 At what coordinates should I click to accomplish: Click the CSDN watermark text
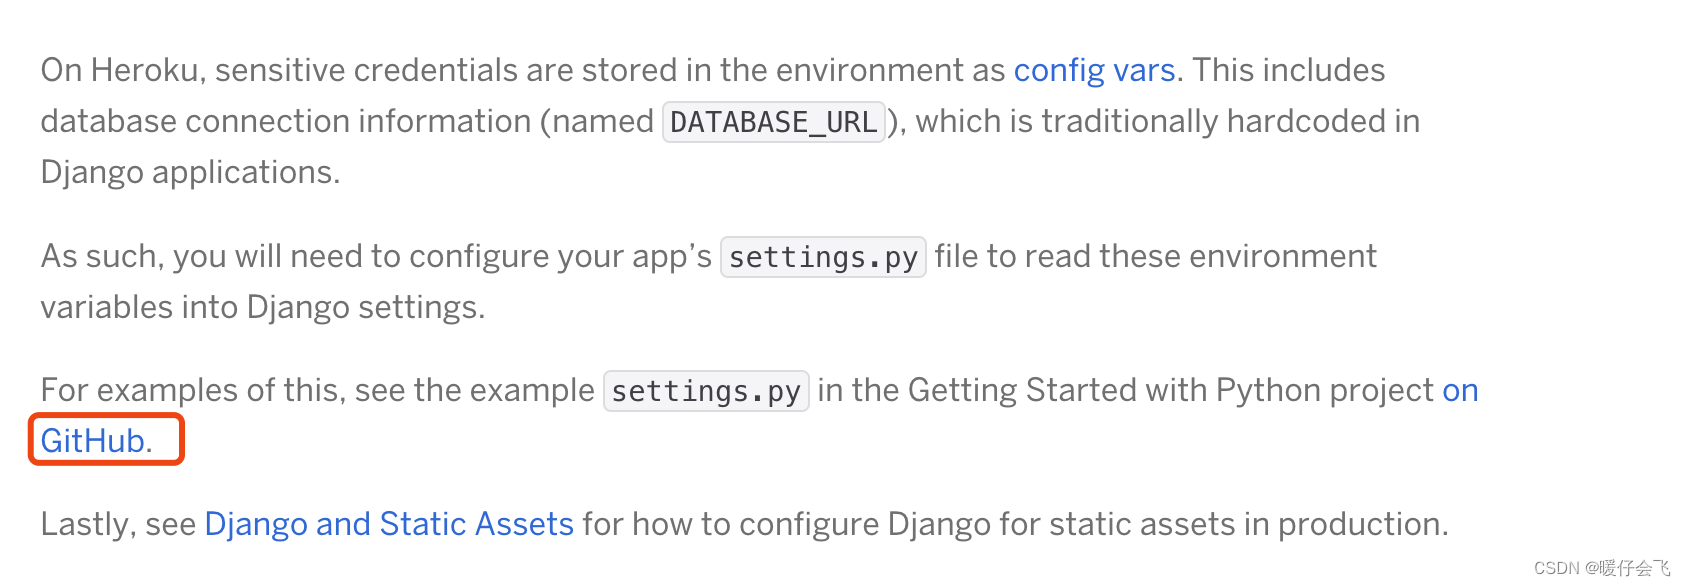click(1601, 568)
